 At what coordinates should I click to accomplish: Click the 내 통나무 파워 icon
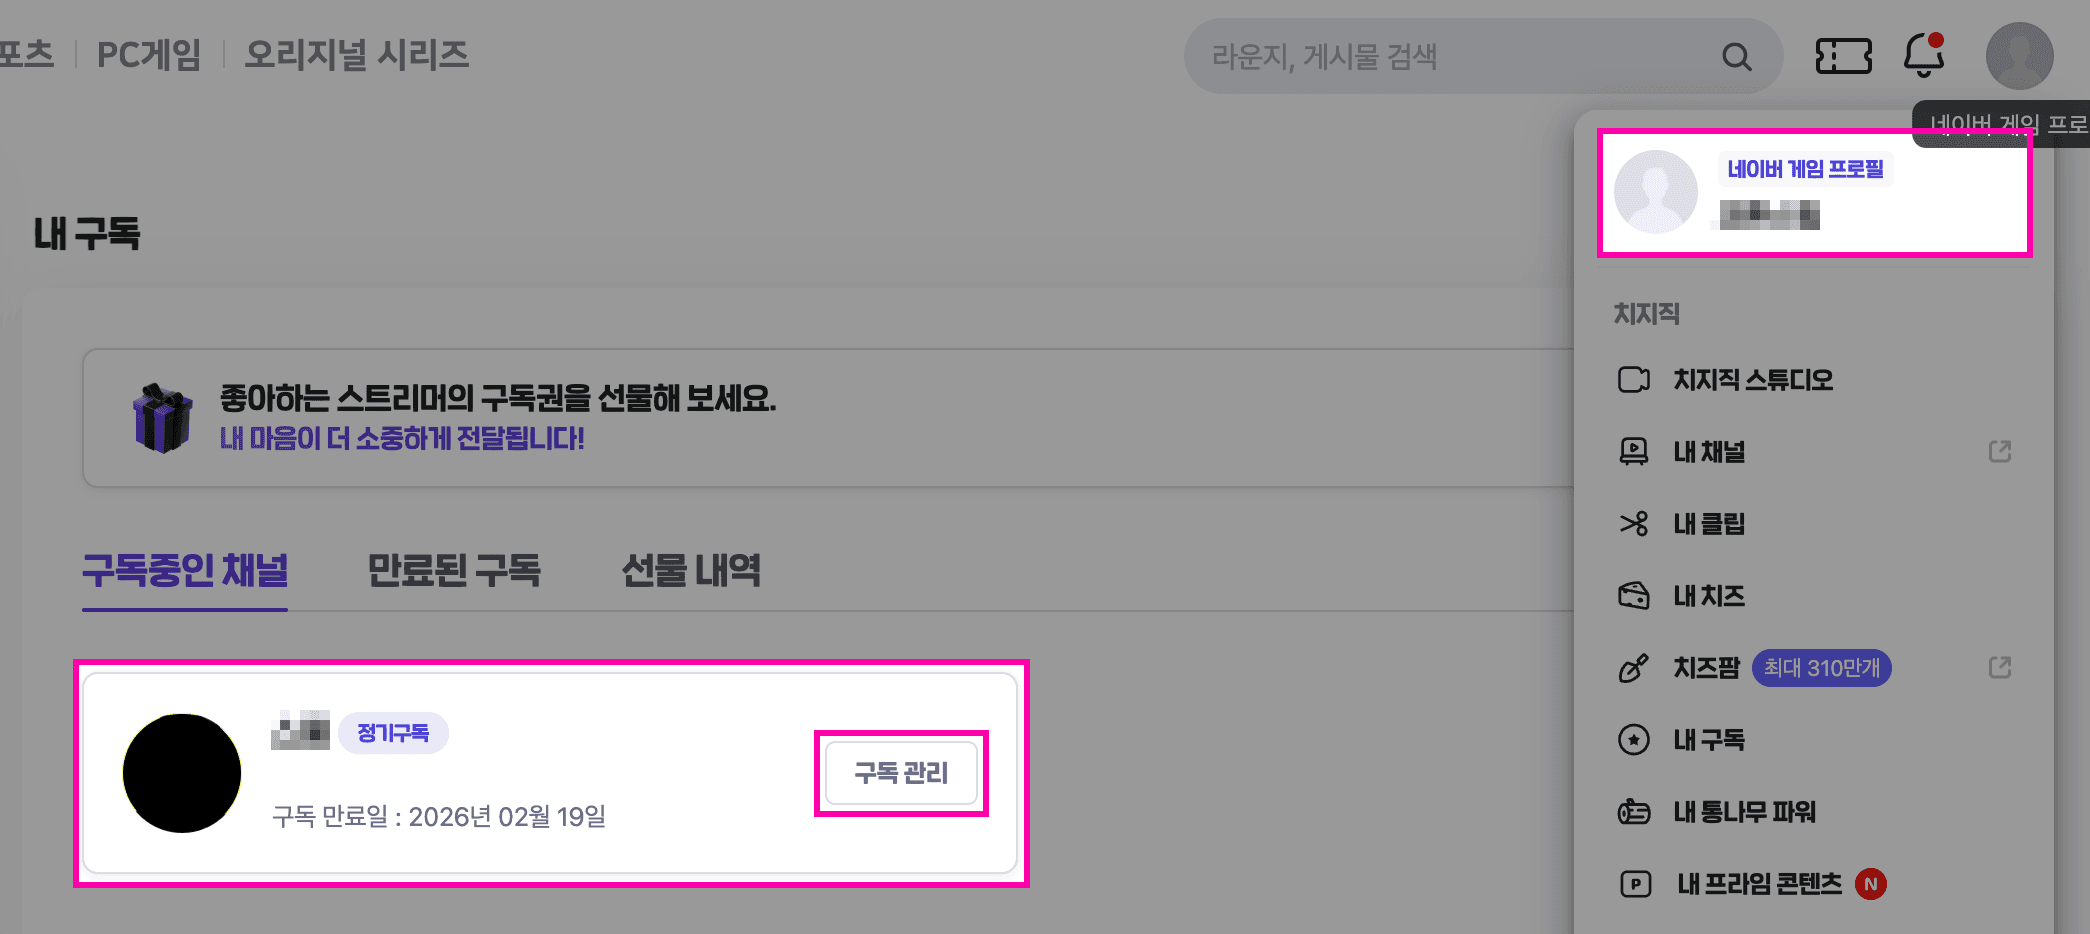coord(1633,812)
